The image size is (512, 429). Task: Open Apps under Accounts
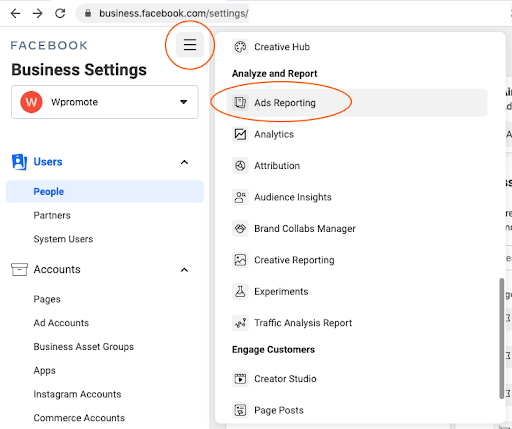(45, 370)
